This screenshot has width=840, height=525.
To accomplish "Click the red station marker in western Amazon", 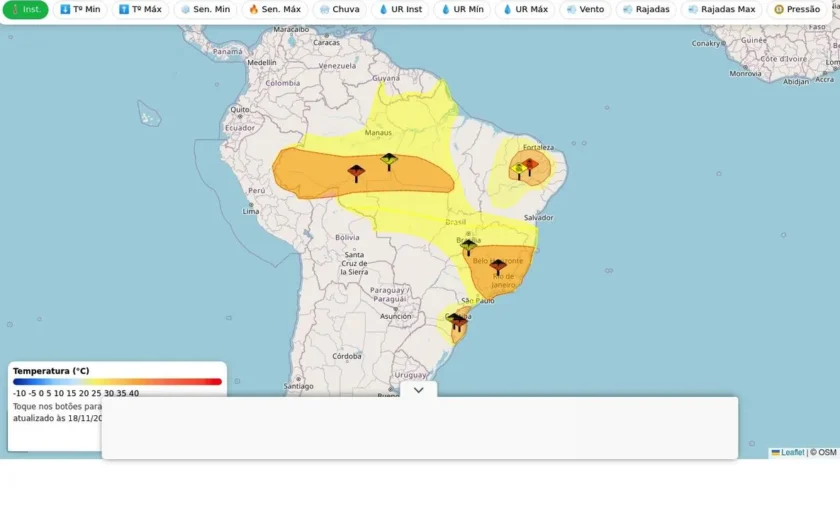I will 356,174.
